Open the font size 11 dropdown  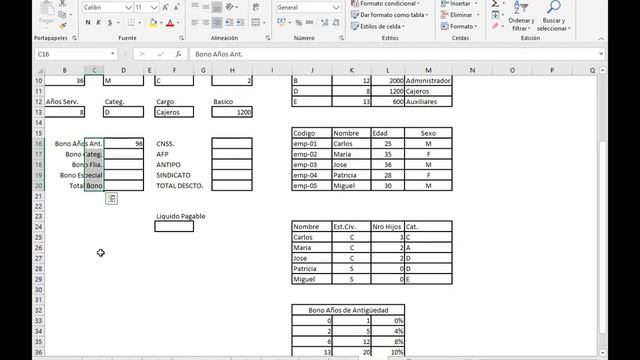coord(153,7)
